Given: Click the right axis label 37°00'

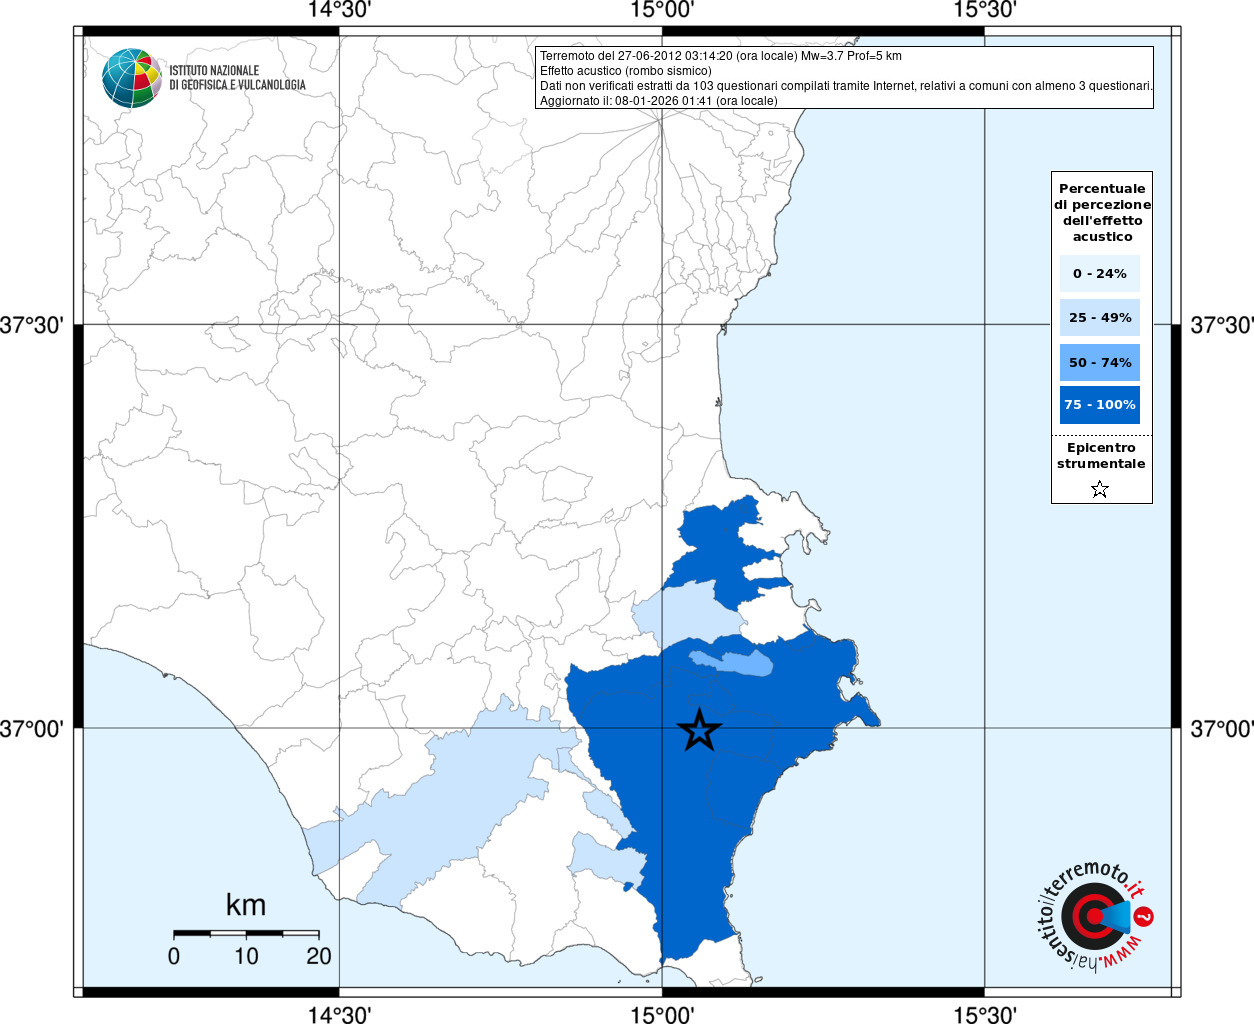Looking at the screenshot, I should pos(1222,729).
